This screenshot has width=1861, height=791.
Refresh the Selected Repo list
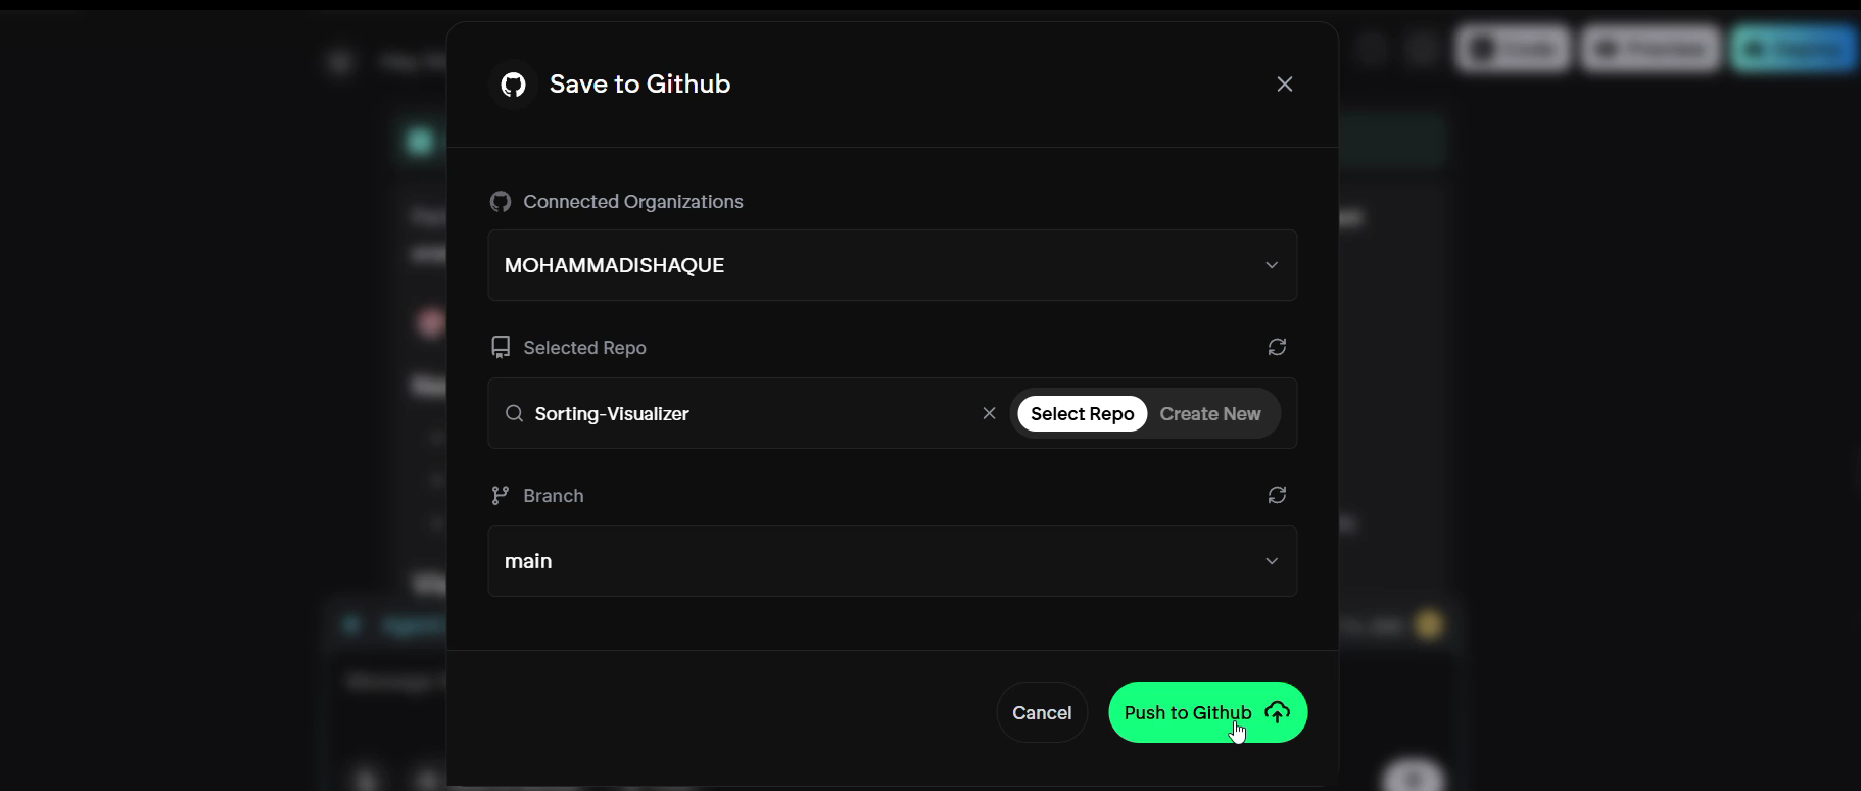tap(1277, 347)
